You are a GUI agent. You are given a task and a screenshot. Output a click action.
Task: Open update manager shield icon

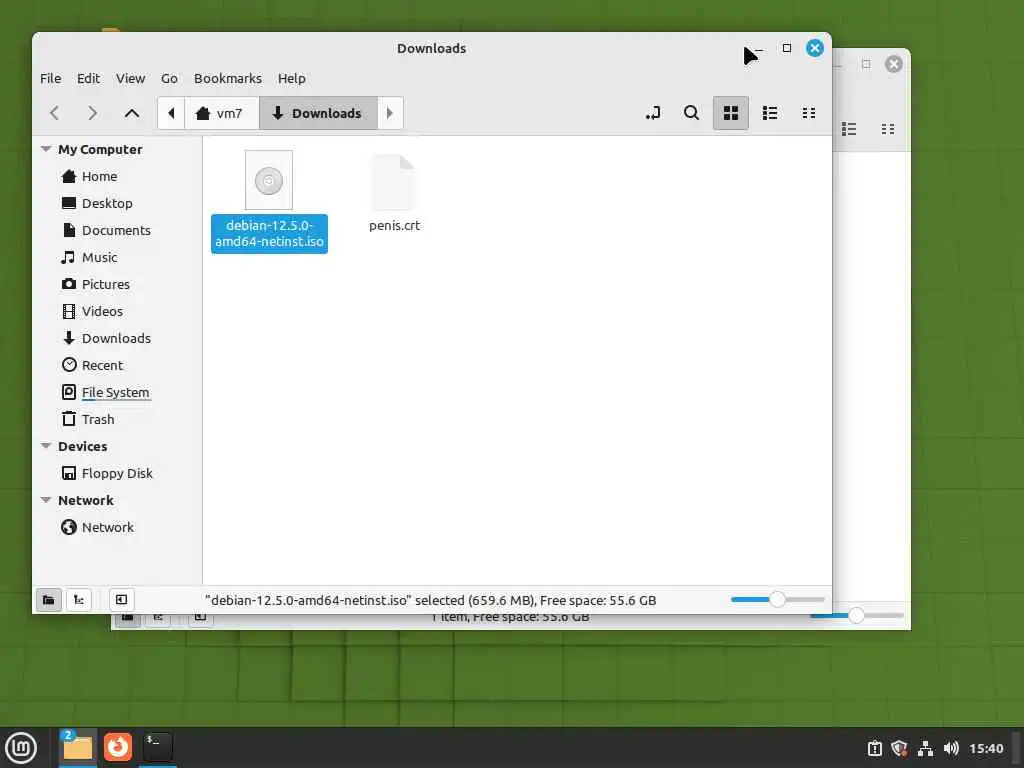(899, 748)
